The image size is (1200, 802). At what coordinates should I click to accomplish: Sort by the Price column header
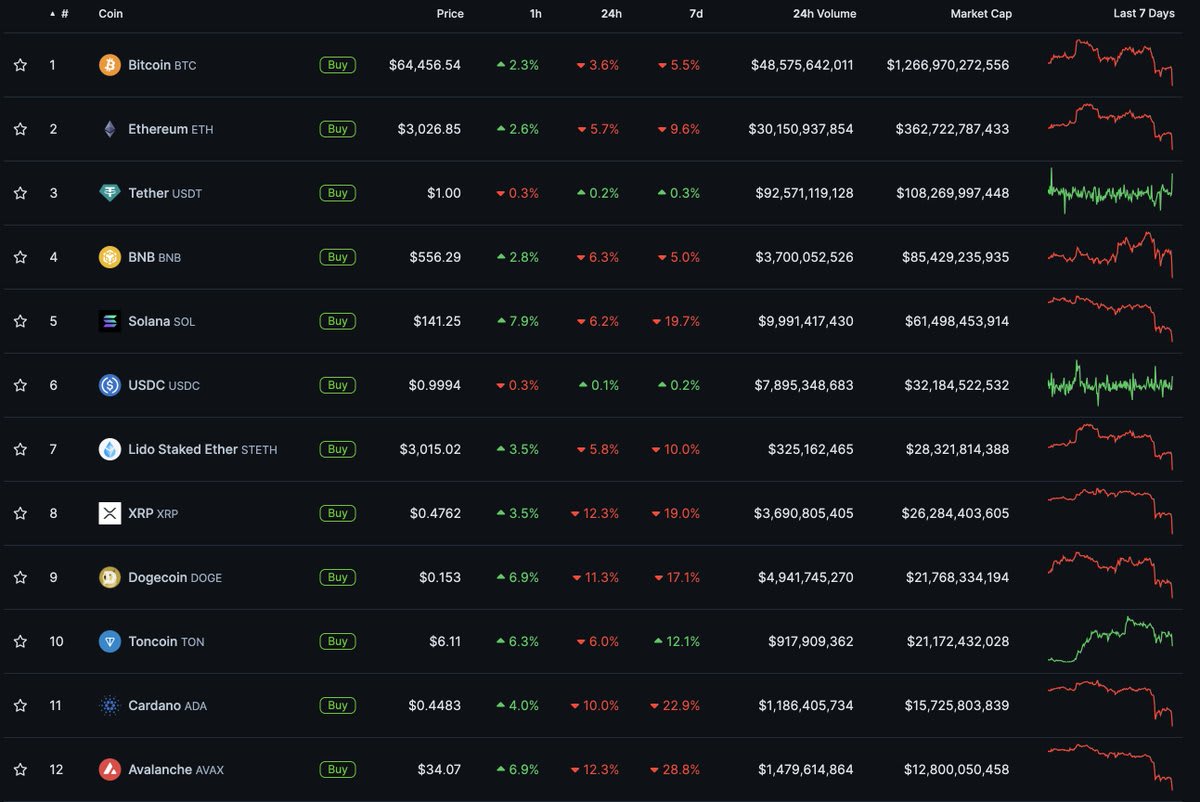(450, 14)
